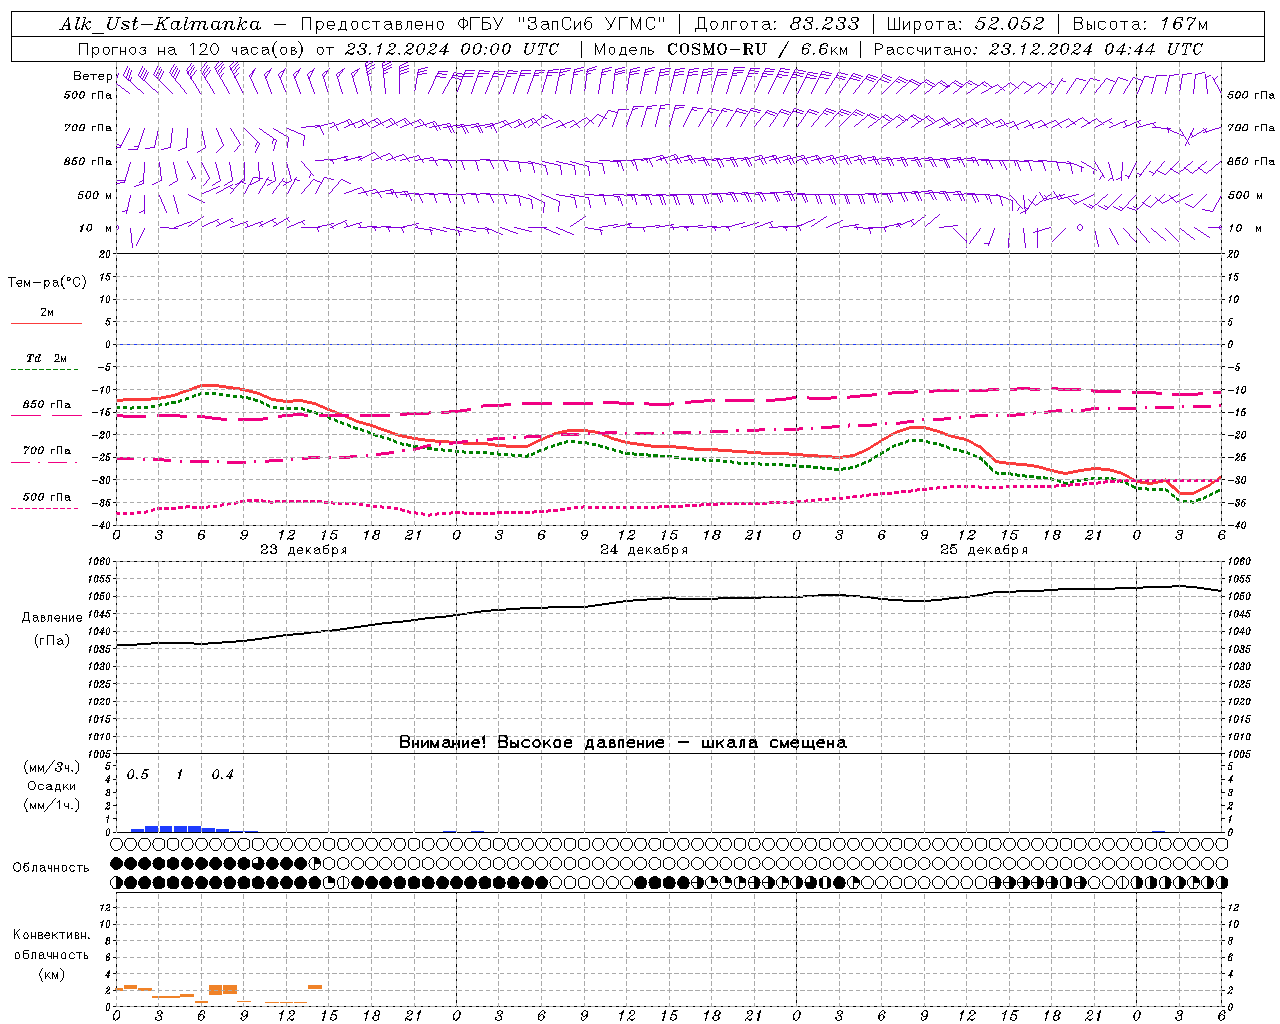Click the Тем-ра(°C) axis title

(x=47, y=283)
